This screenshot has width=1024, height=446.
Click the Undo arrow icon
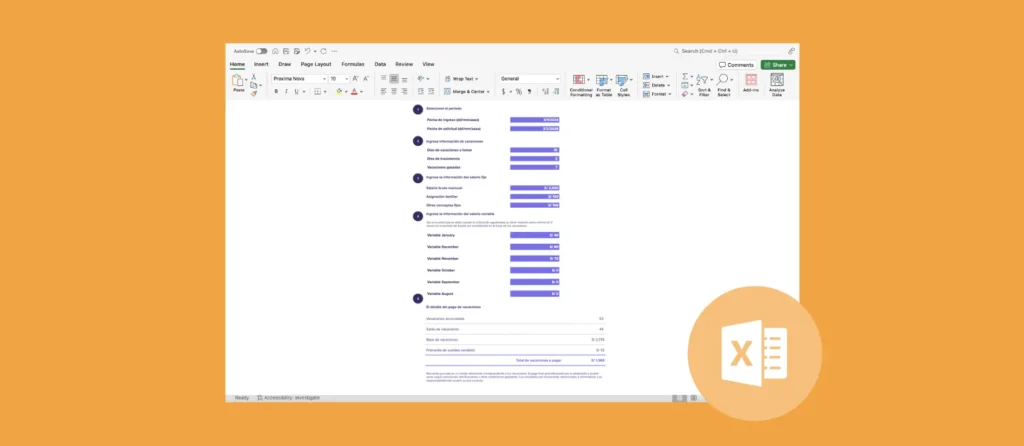click(x=308, y=51)
